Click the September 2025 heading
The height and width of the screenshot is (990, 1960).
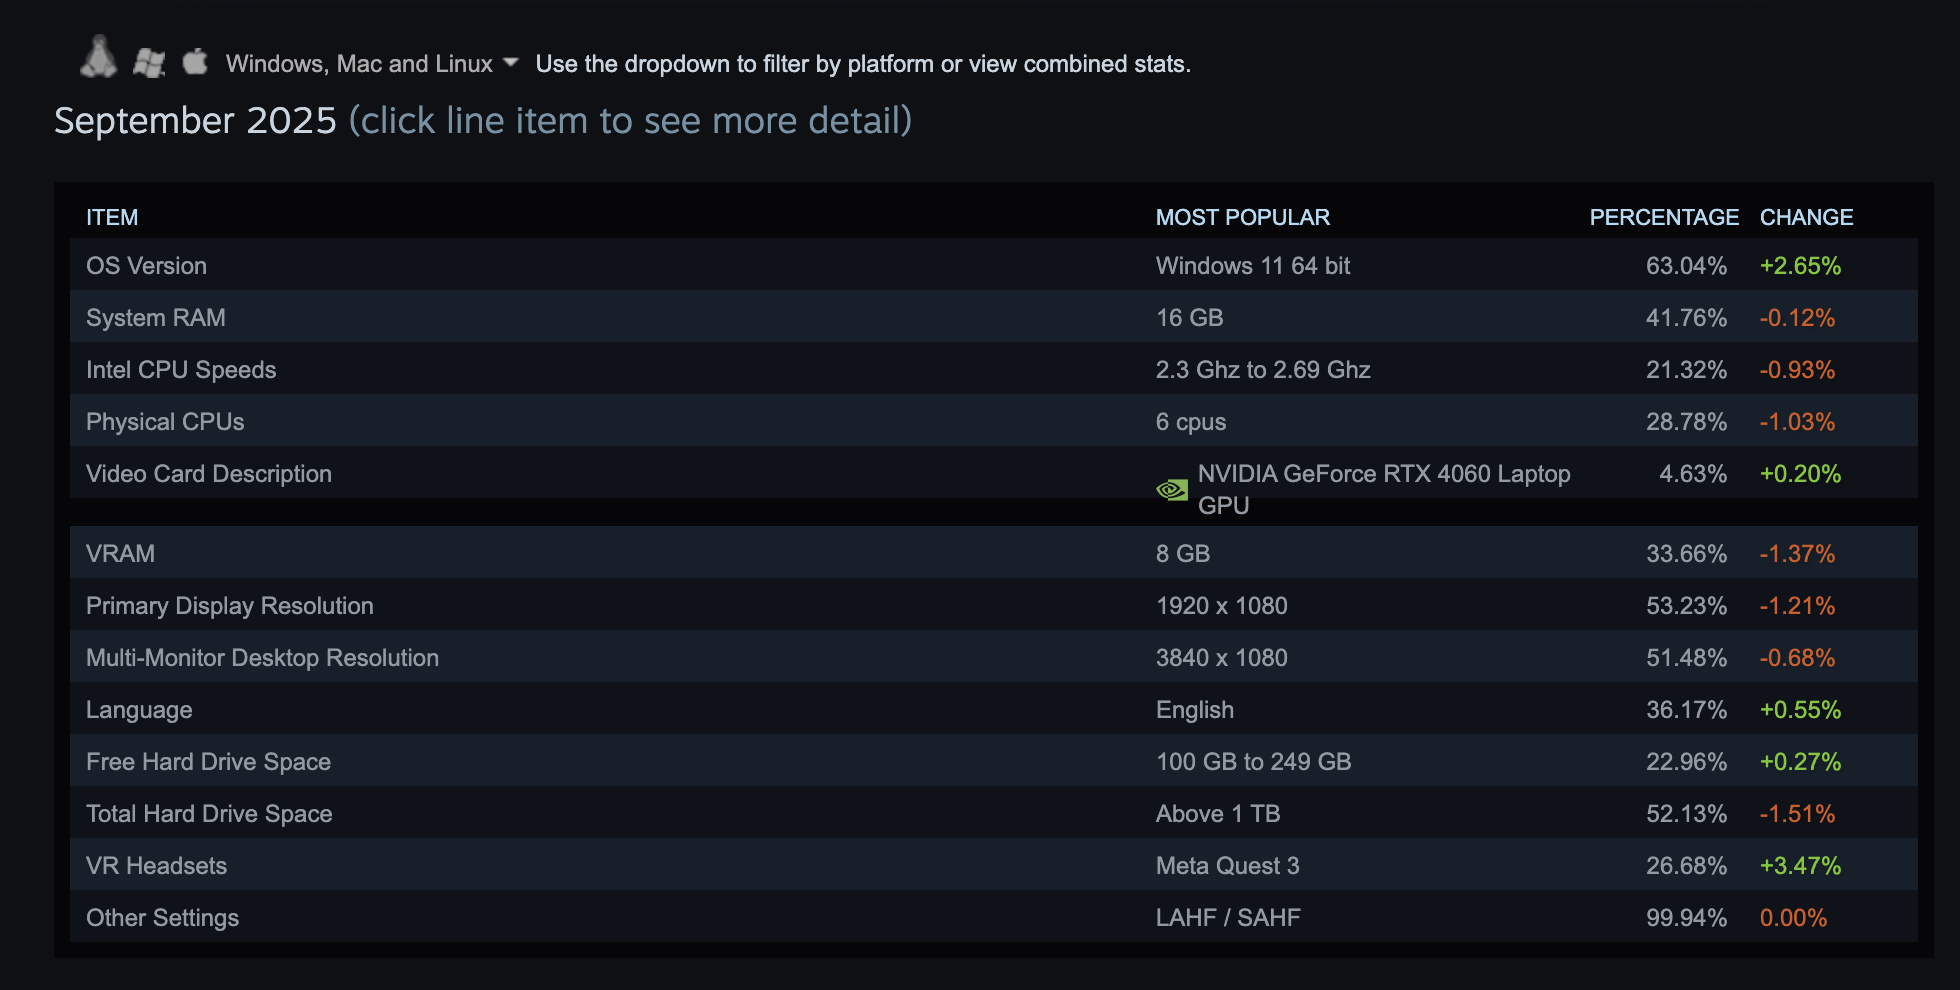pos(195,121)
